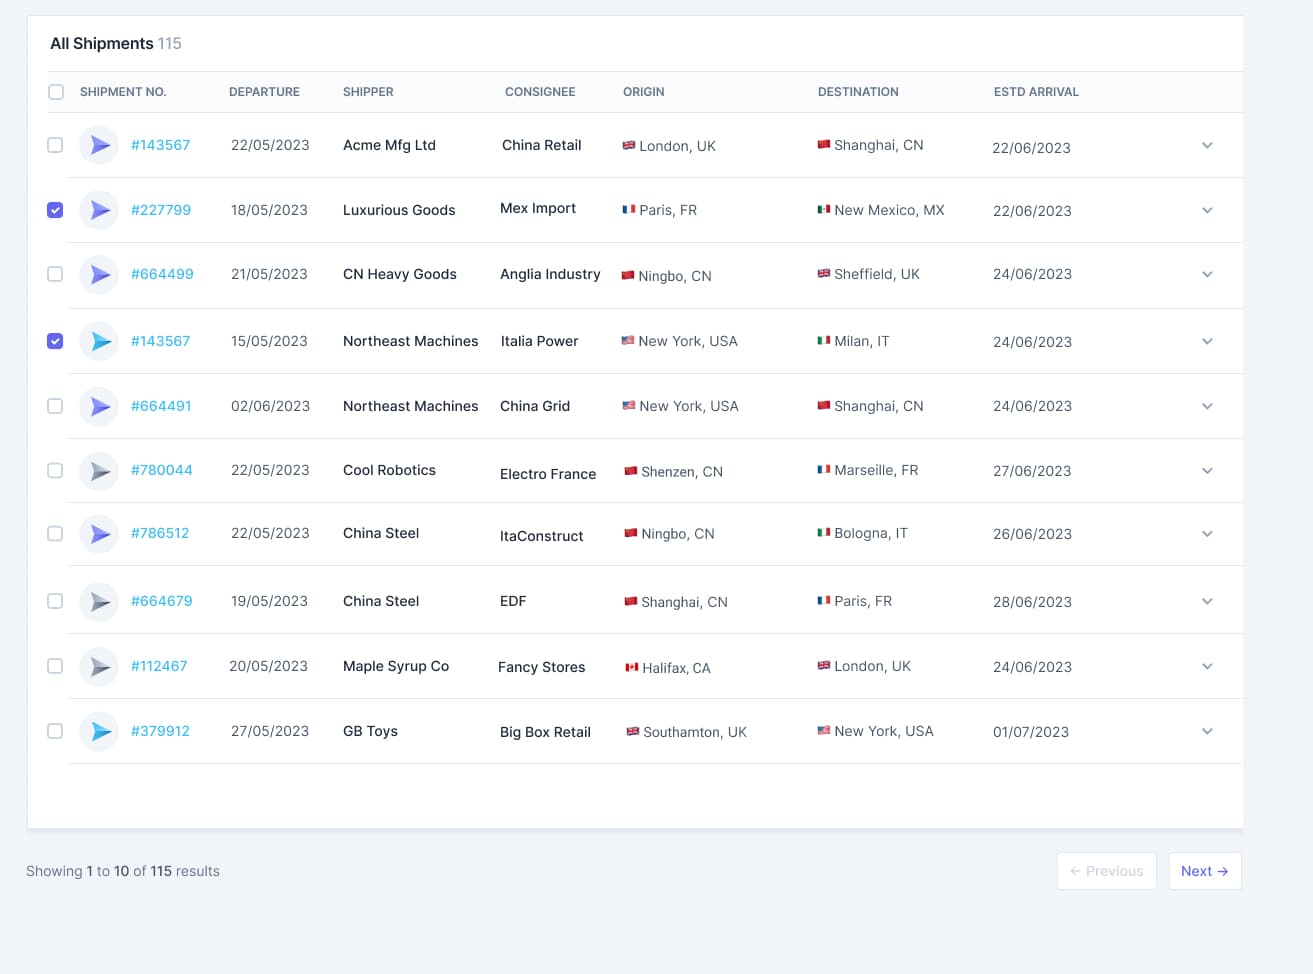The image size is (1313, 974).
Task: Uncheck the checkbox for shipment #227799
Action: pyautogui.click(x=55, y=210)
